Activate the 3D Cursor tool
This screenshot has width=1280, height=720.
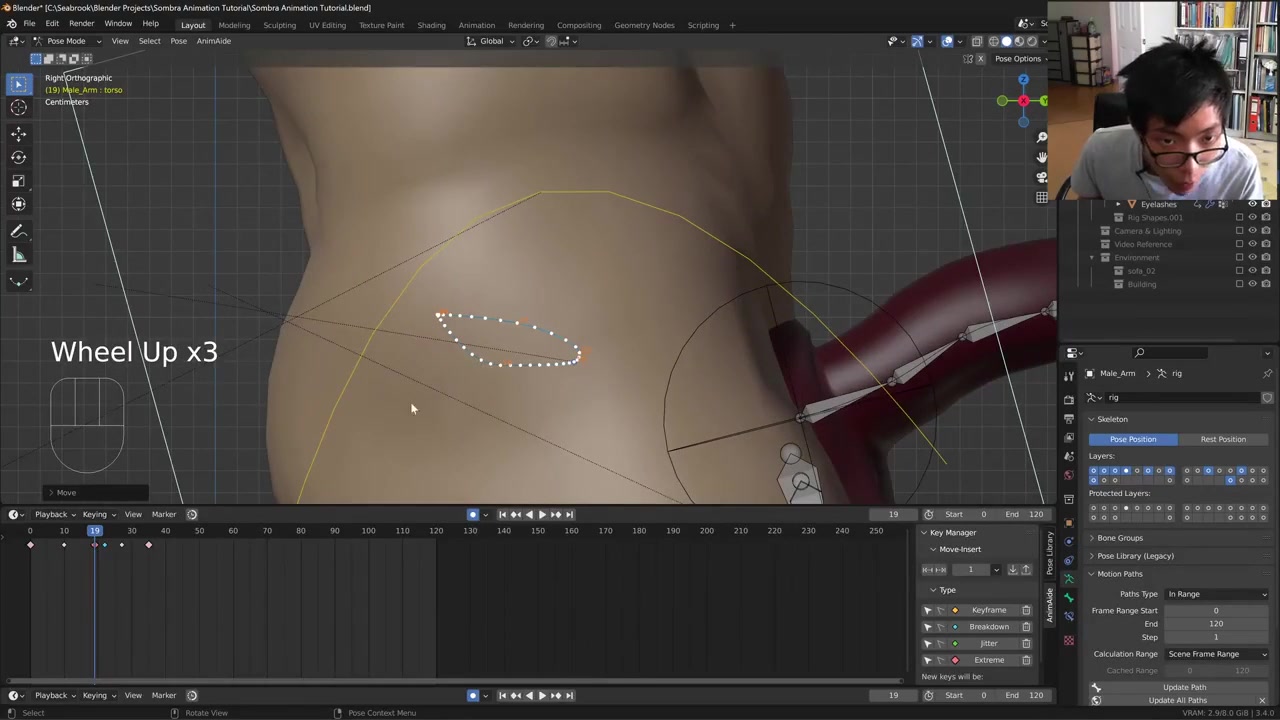coord(18,108)
